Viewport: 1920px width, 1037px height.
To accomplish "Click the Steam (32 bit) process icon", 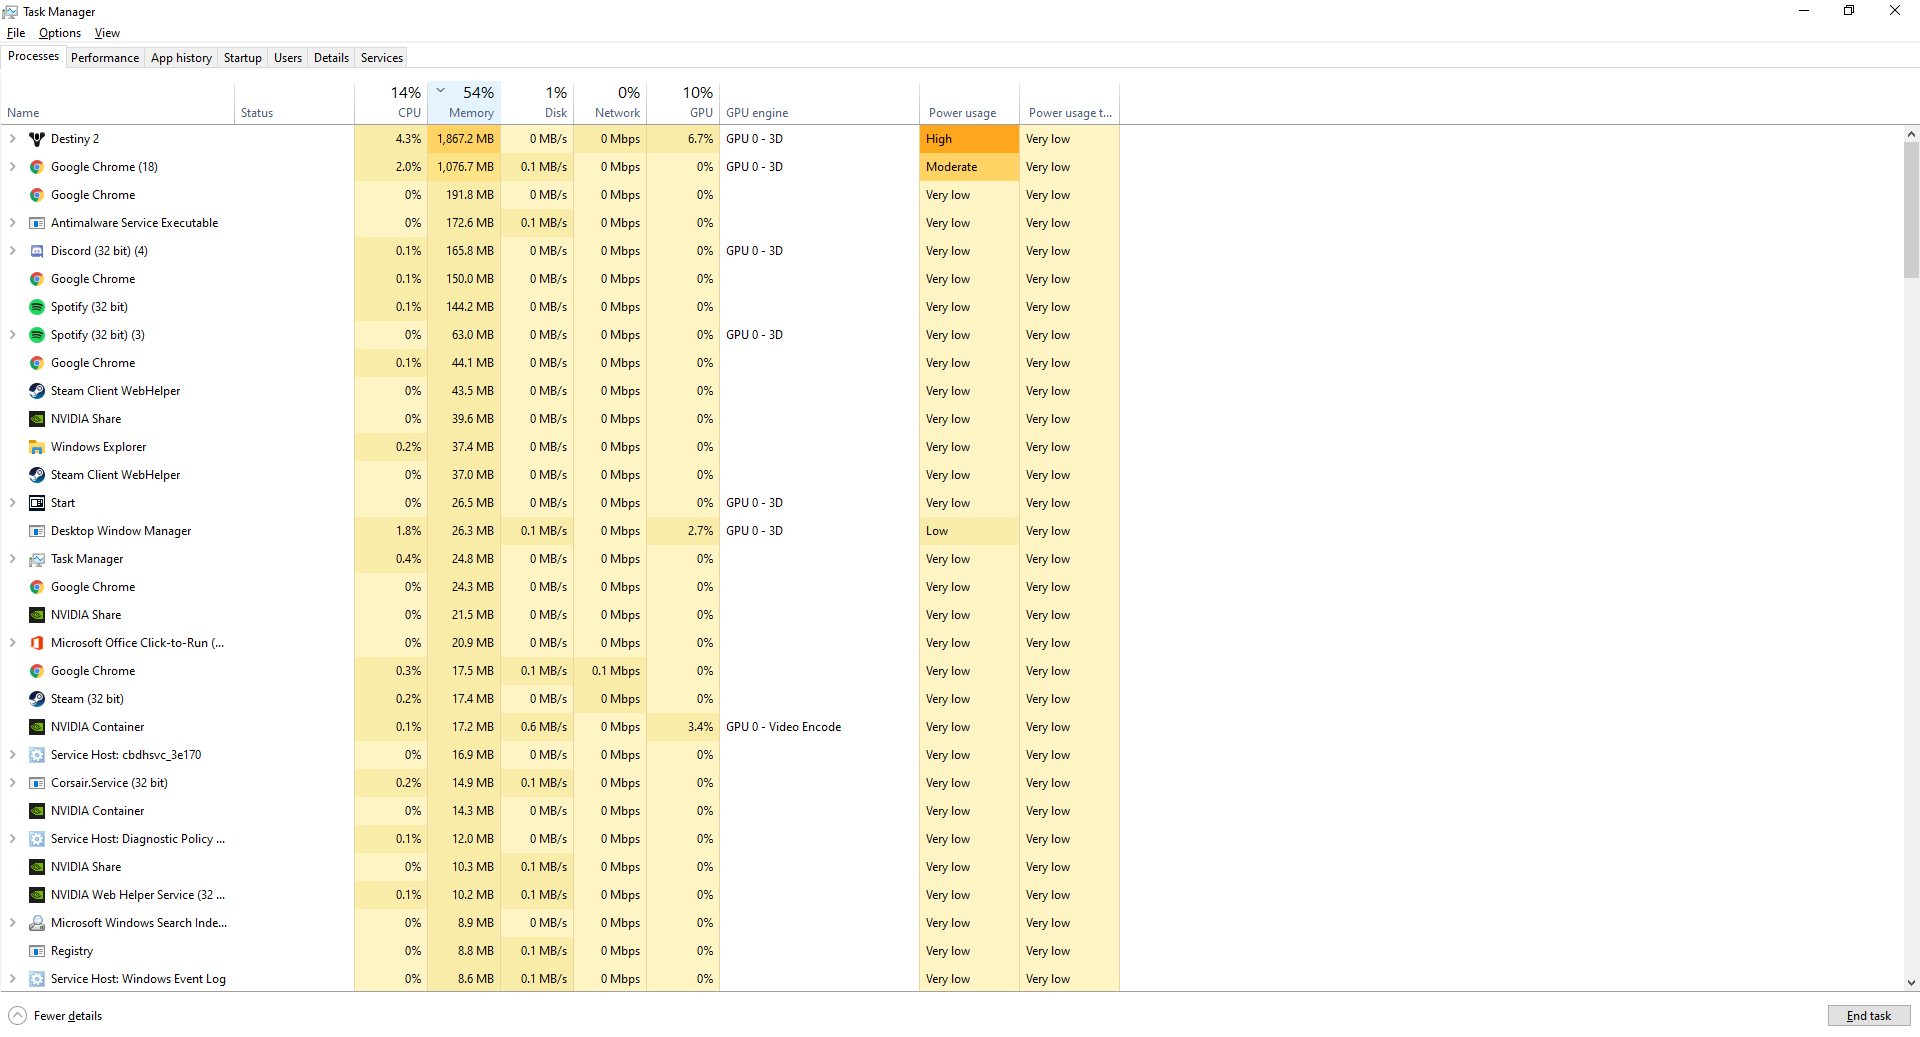I will pyautogui.click(x=37, y=699).
